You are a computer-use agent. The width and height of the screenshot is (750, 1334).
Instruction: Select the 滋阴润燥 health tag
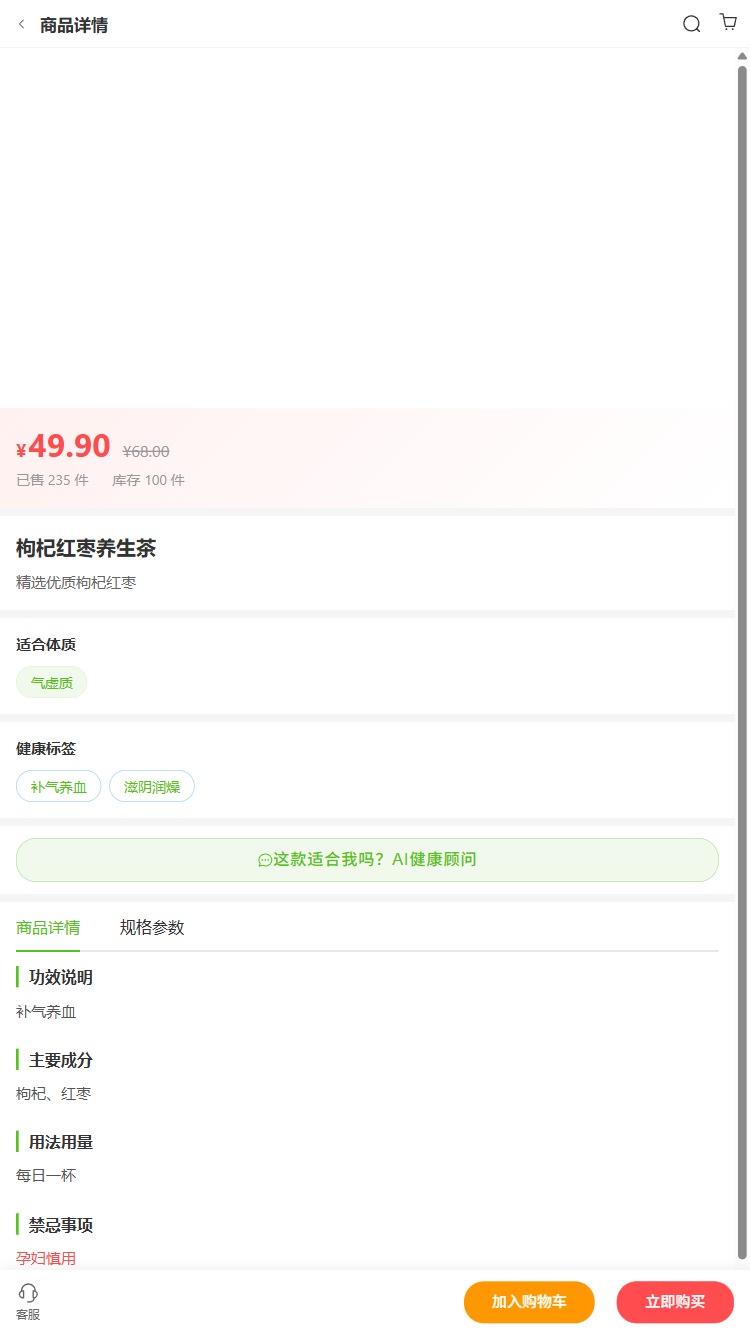tap(152, 786)
